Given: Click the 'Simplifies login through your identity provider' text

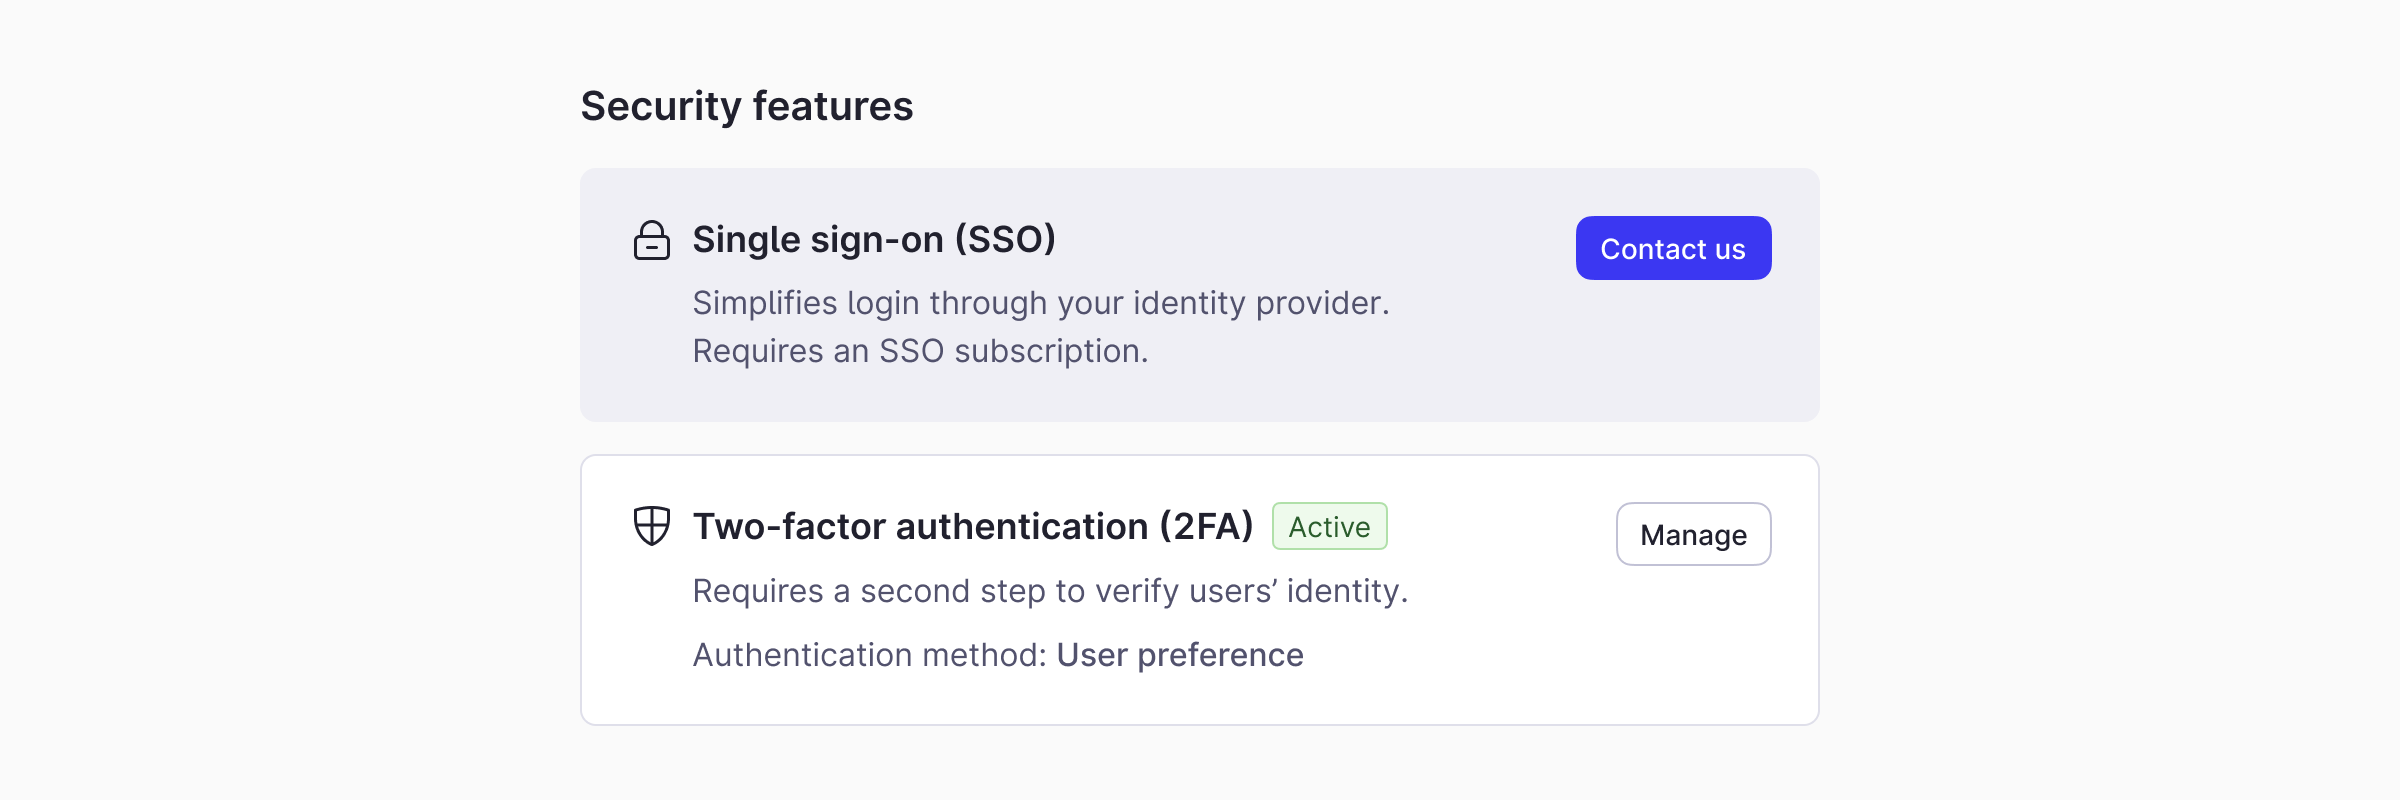Looking at the screenshot, I should click(1040, 303).
